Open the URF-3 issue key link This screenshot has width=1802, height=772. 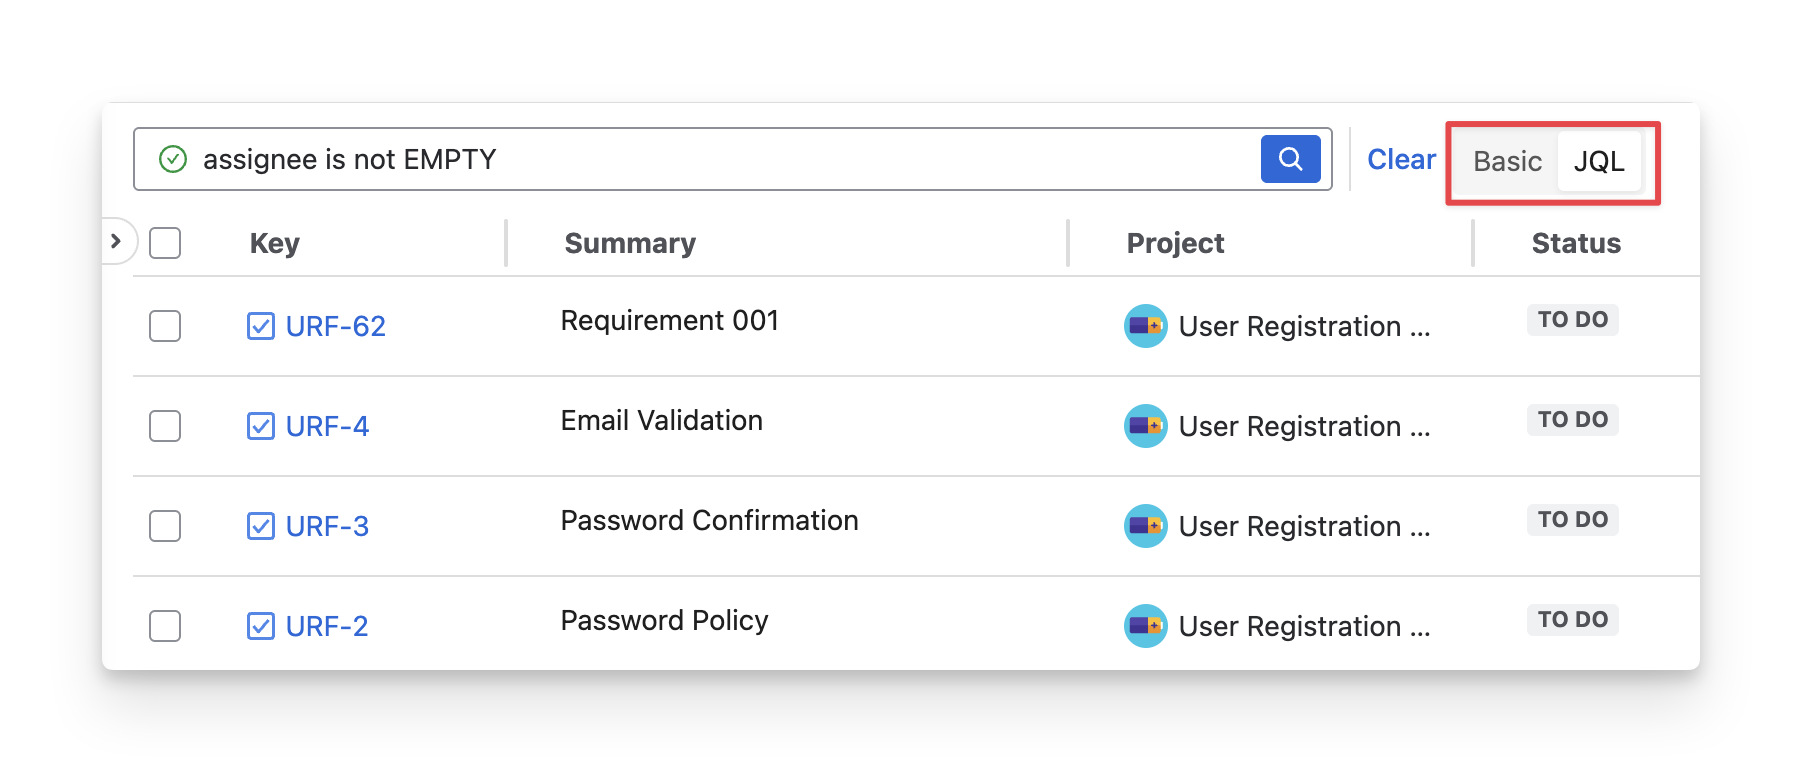327,526
